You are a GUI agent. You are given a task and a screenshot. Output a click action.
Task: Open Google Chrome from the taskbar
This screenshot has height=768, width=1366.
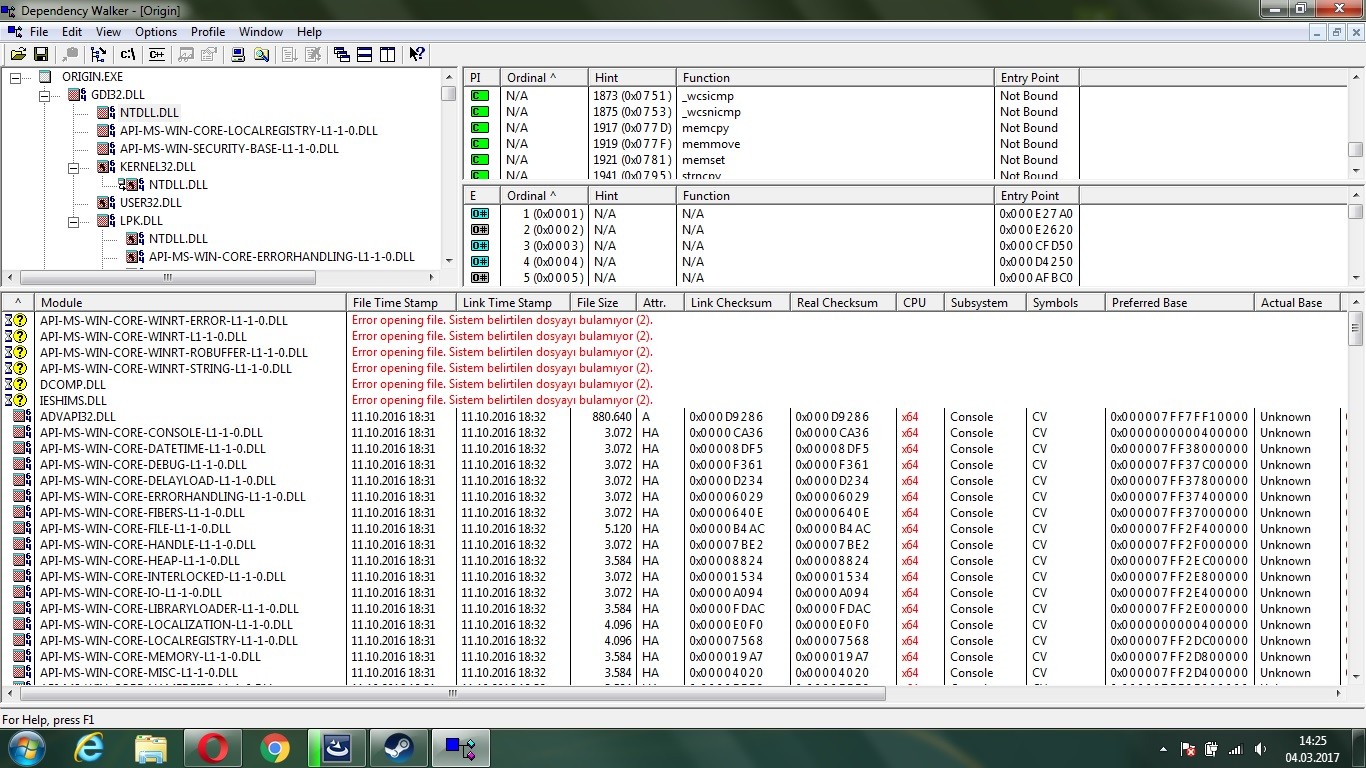tap(274, 748)
